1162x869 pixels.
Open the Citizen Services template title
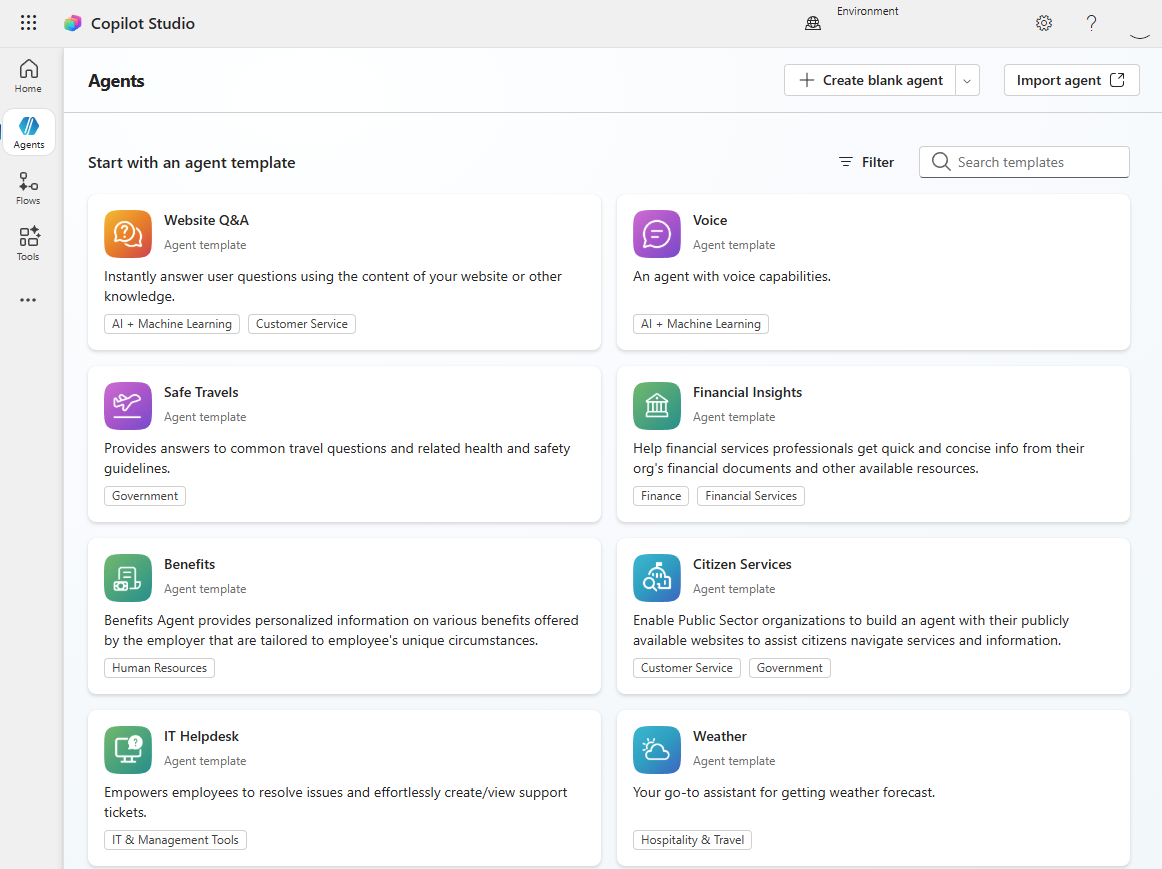[743, 564]
